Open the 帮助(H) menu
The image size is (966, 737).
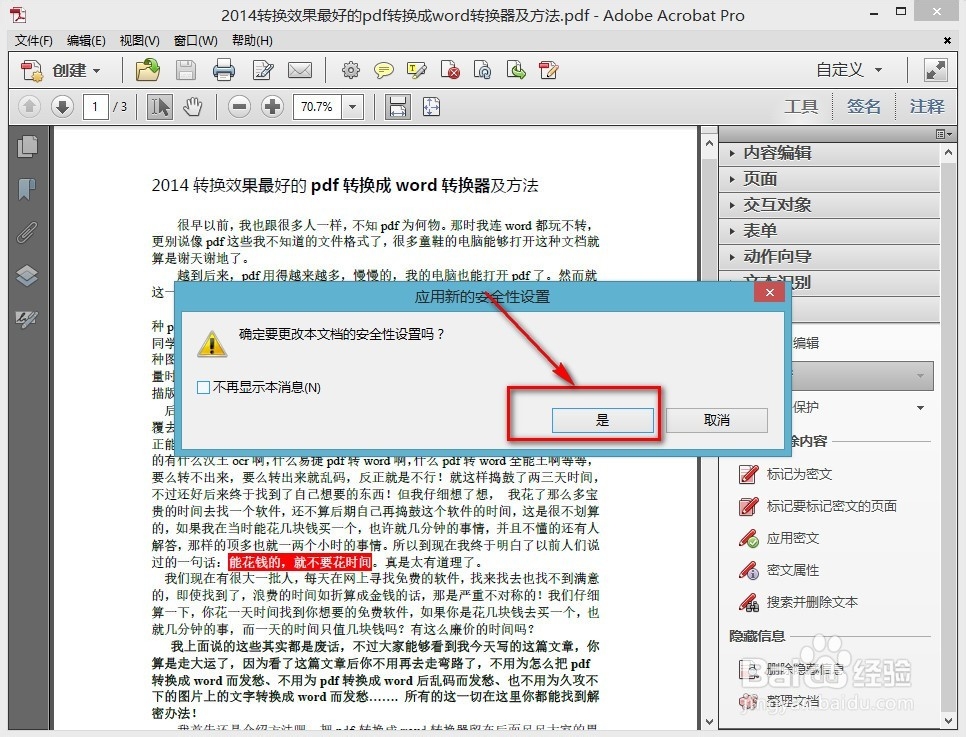coord(252,41)
